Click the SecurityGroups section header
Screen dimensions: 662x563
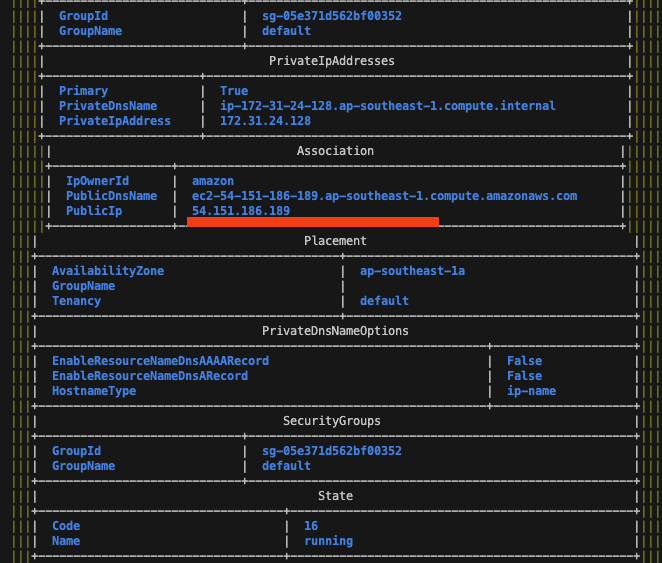[x=332, y=421]
